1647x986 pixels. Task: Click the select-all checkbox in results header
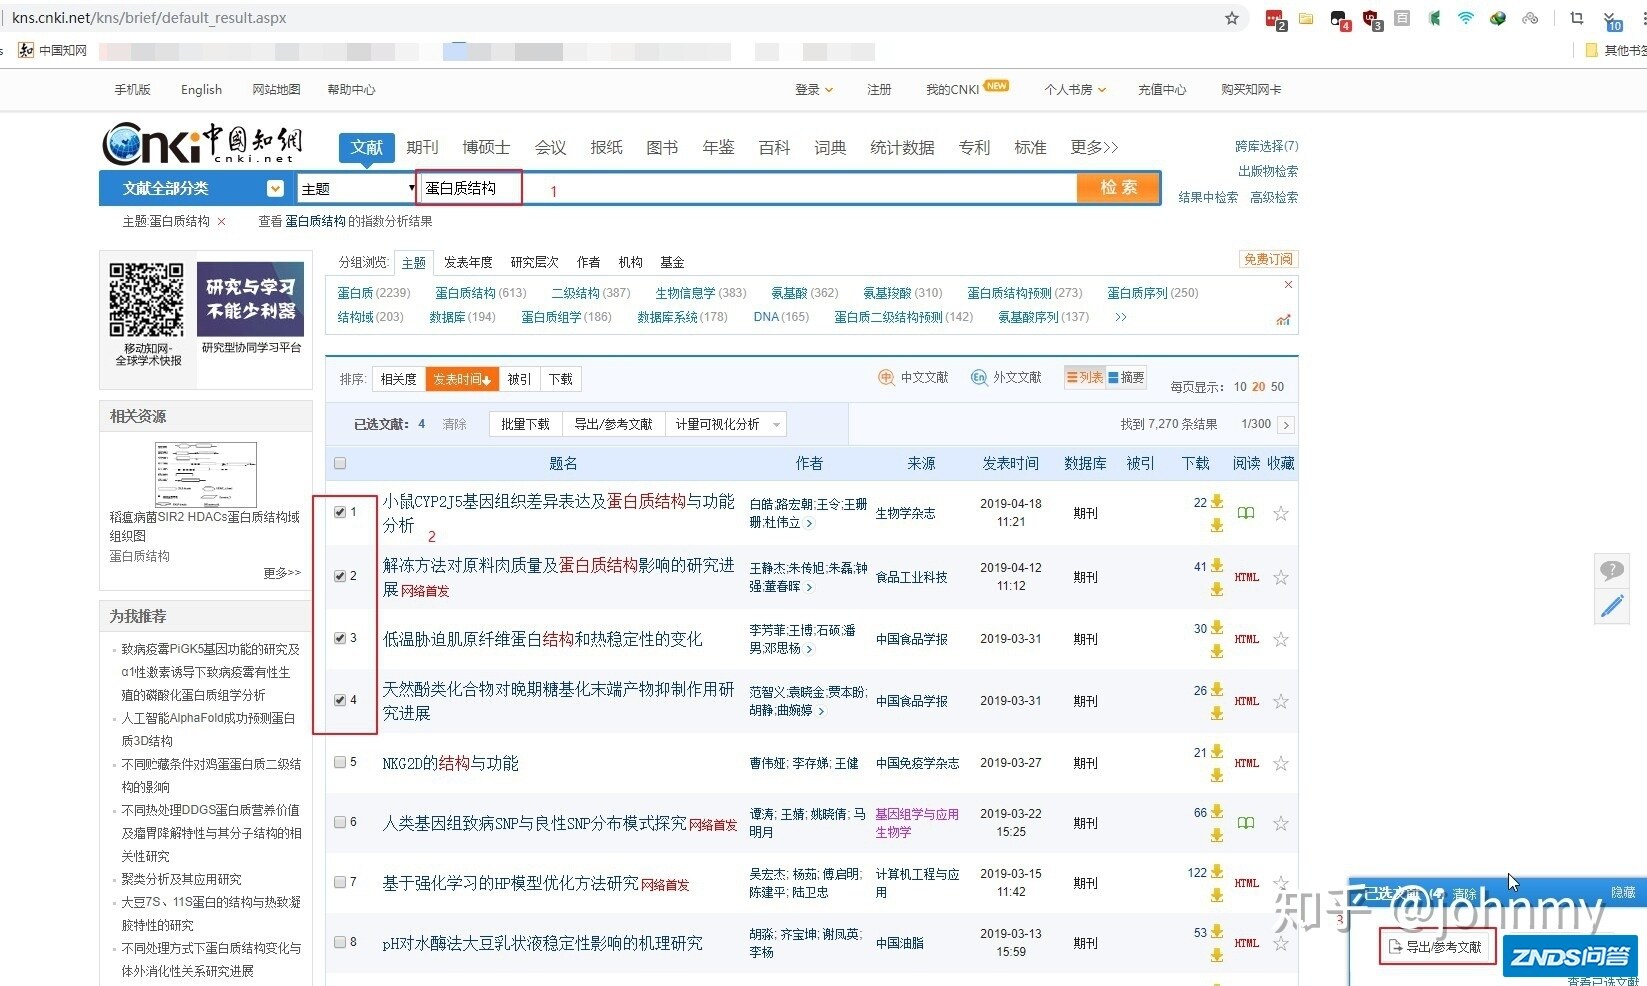pos(340,463)
